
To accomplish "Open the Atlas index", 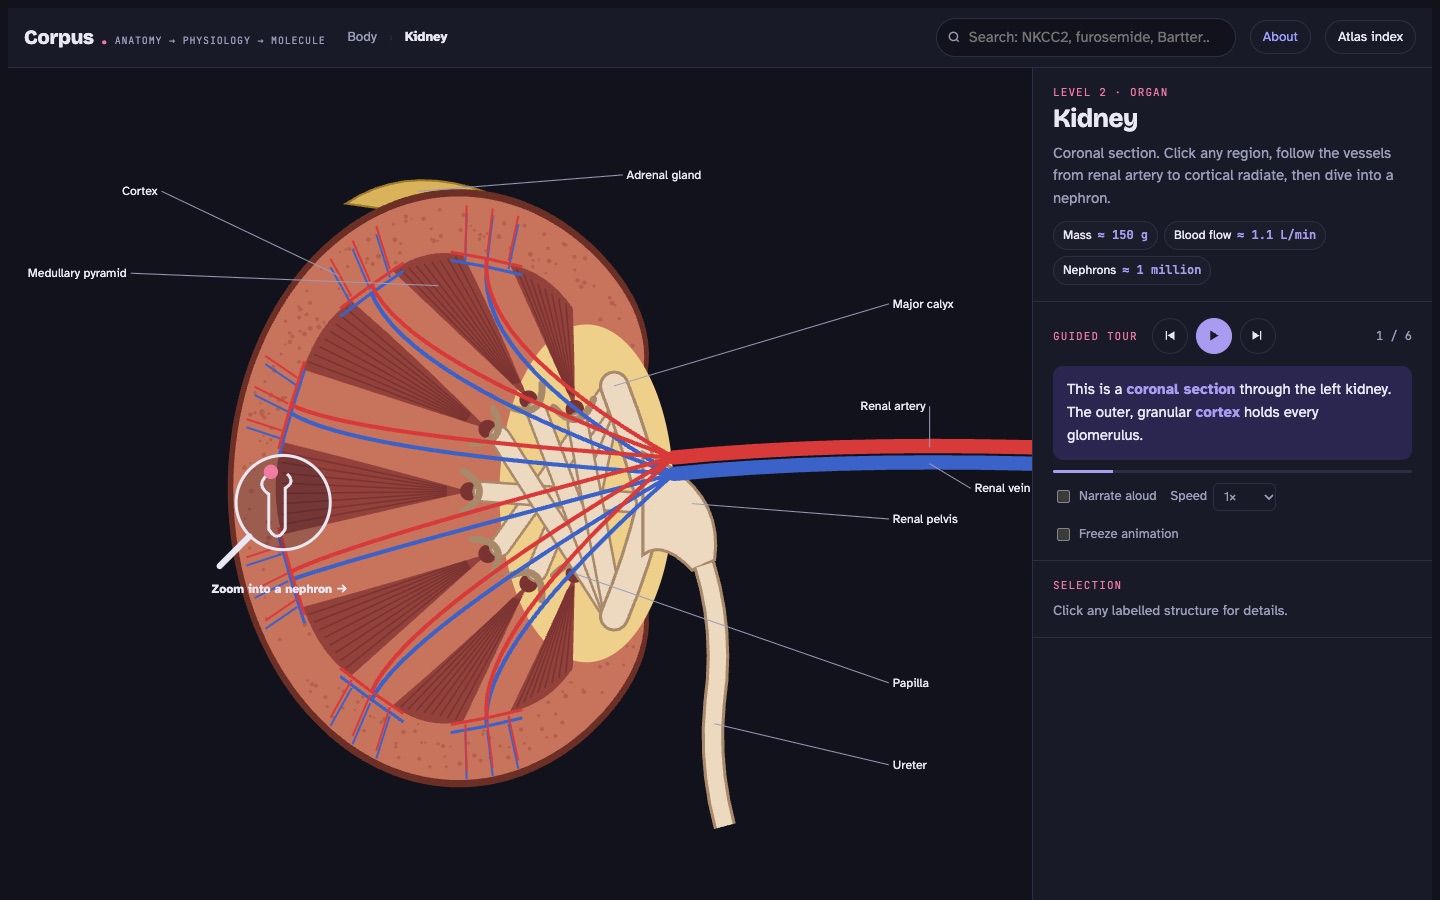I will [x=1370, y=37].
